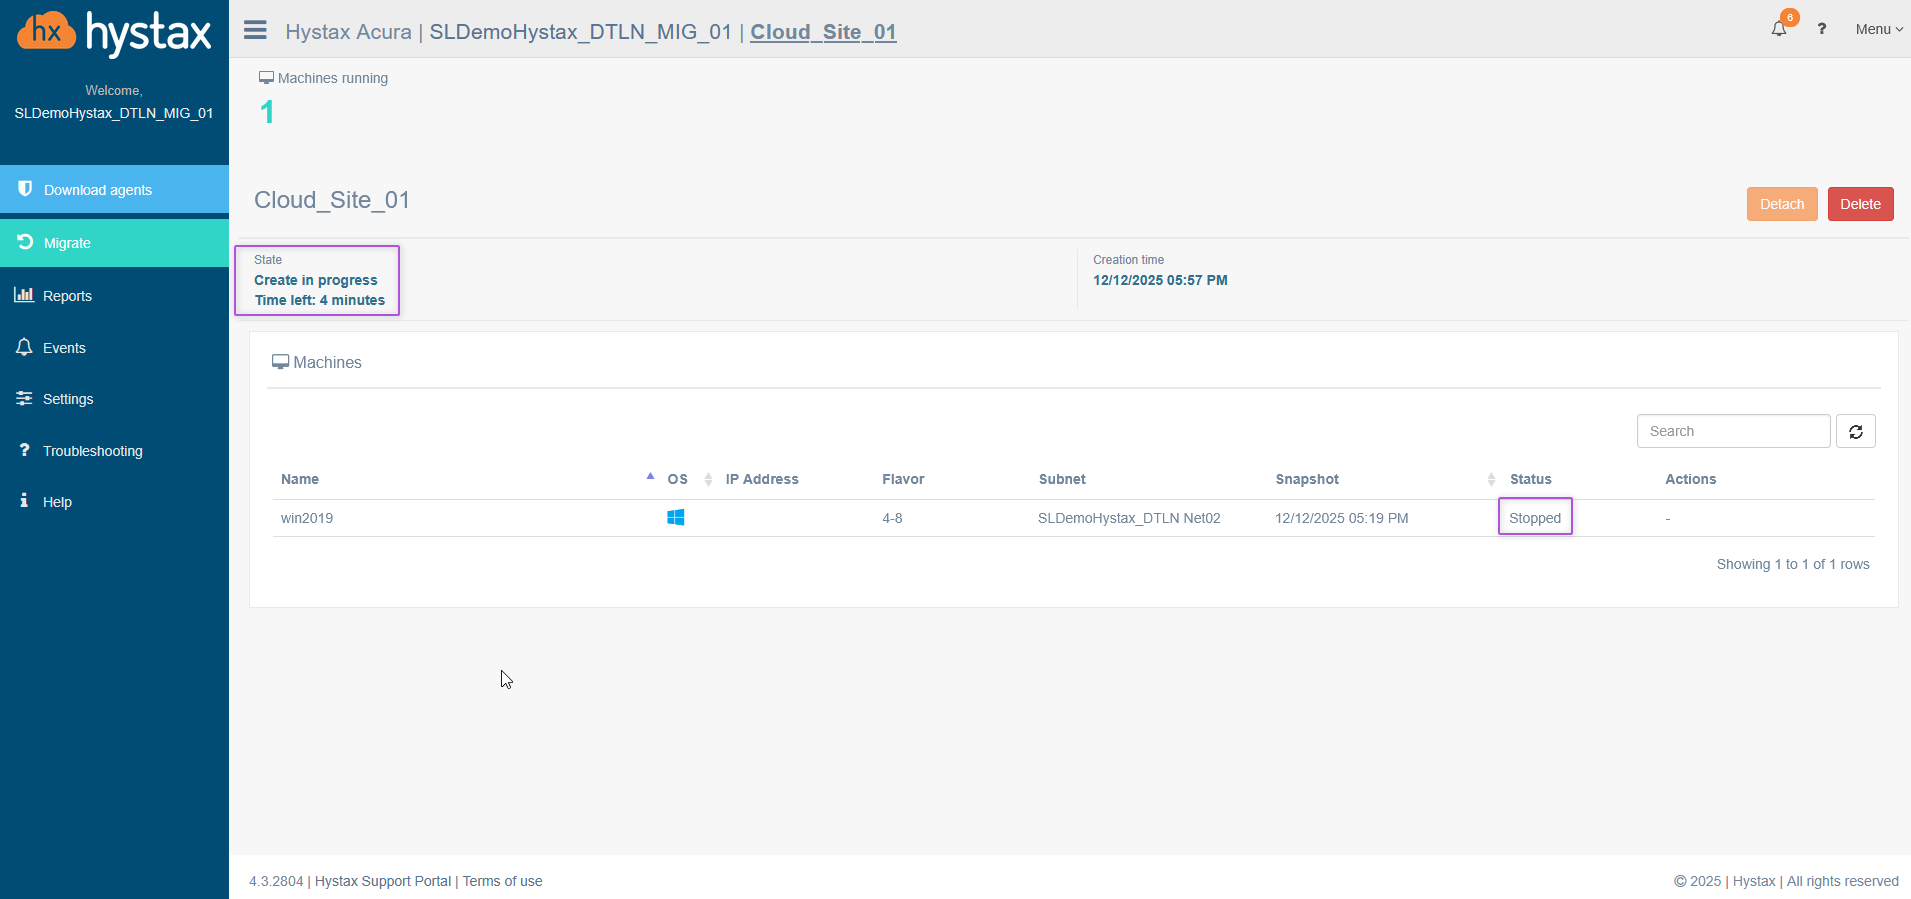Refresh the machines table
The width and height of the screenshot is (1911, 899).
click(1855, 432)
